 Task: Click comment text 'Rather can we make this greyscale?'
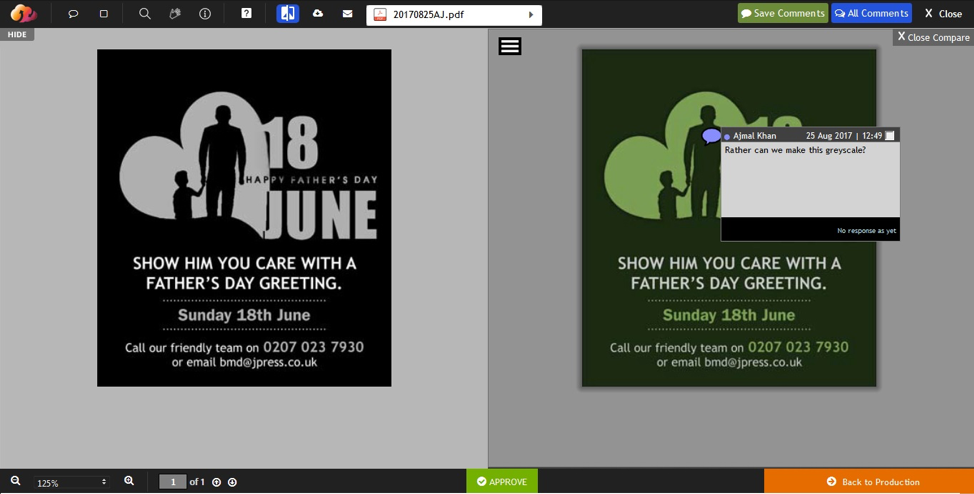[x=795, y=150]
